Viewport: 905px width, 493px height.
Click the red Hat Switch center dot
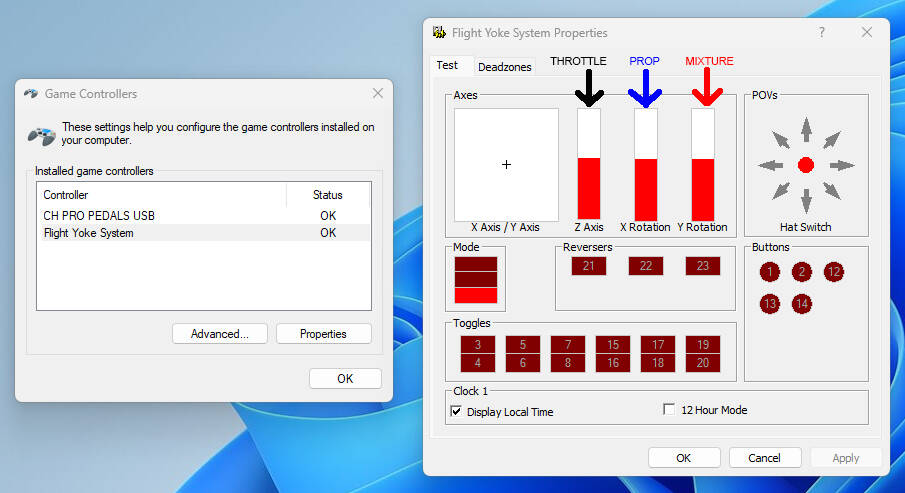point(806,165)
